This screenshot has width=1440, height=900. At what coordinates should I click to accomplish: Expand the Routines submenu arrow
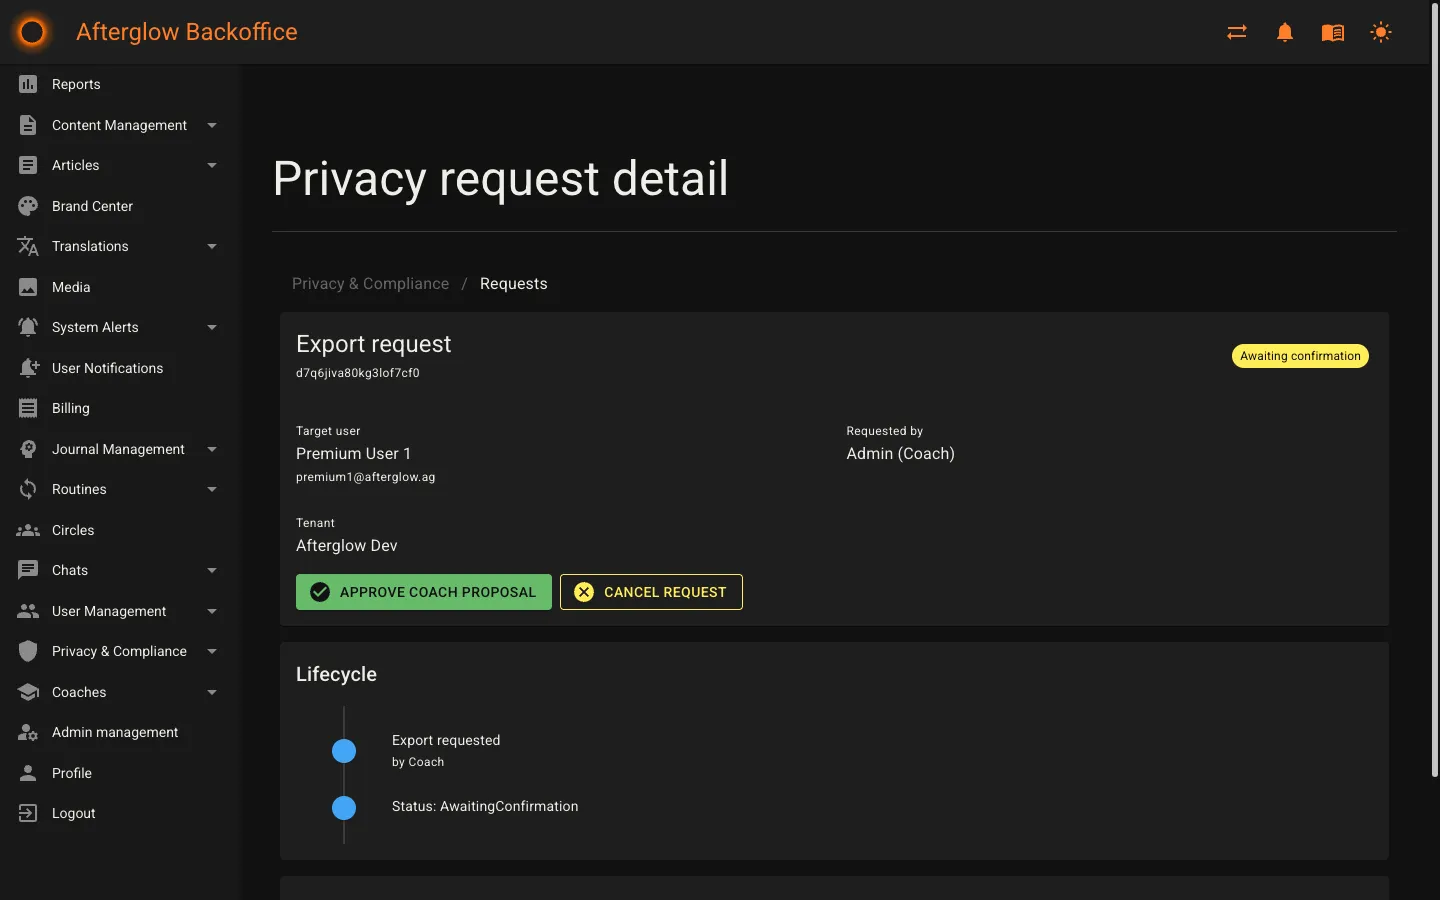coord(212,489)
